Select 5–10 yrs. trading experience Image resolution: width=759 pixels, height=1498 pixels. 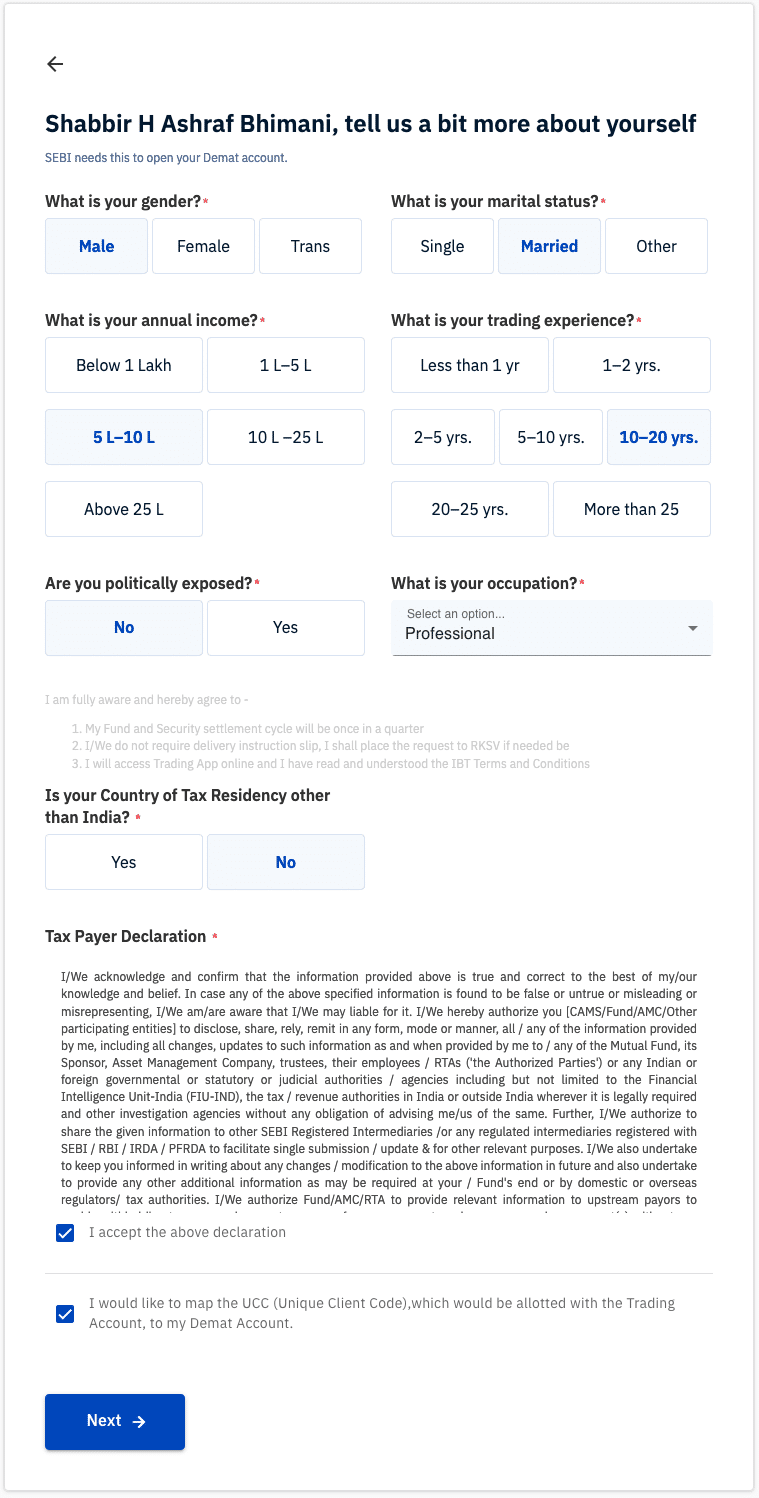(551, 437)
